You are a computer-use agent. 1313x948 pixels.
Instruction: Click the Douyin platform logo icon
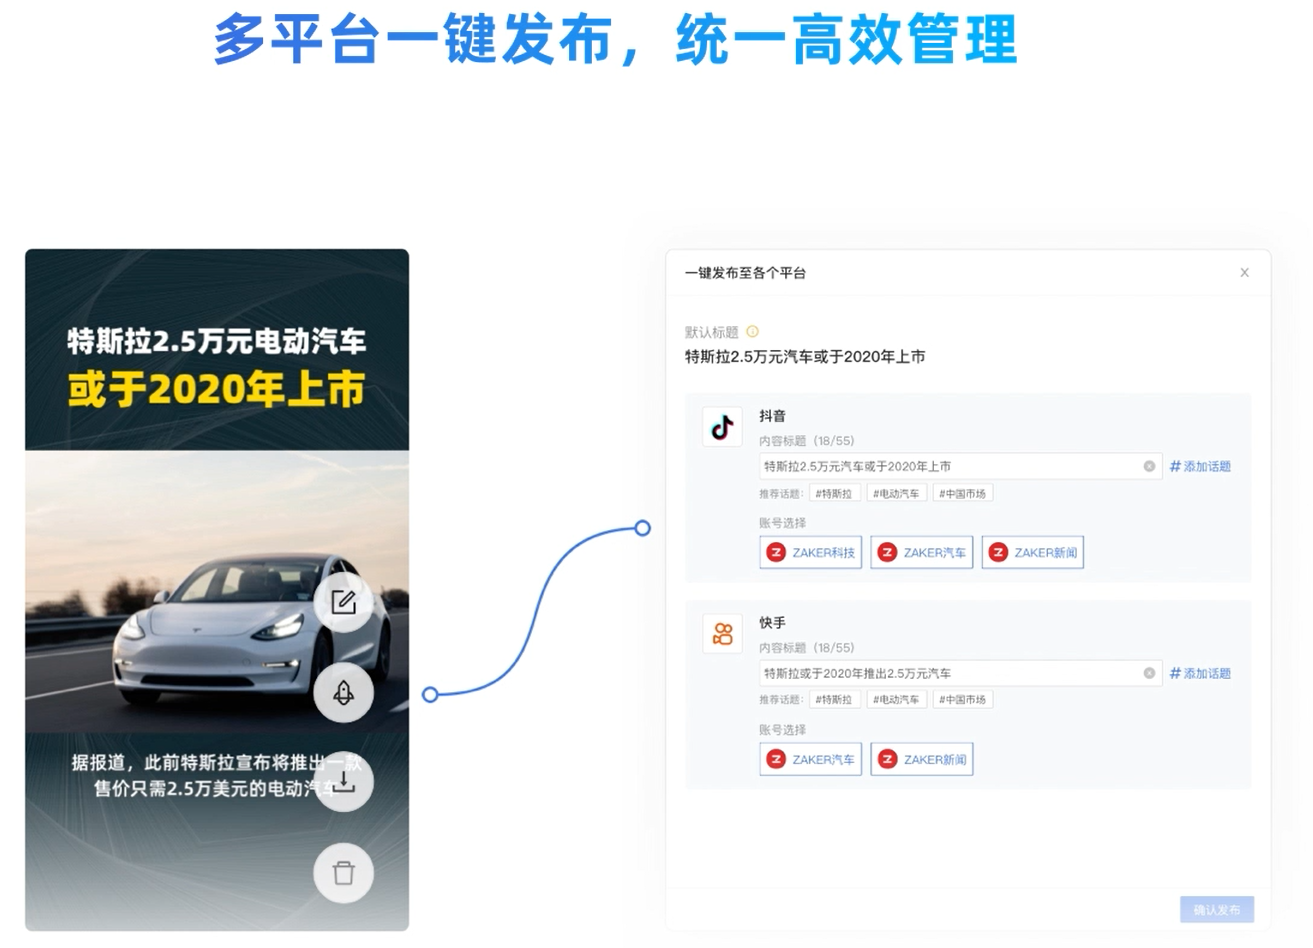pyautogui.click(x=722, y=427)
